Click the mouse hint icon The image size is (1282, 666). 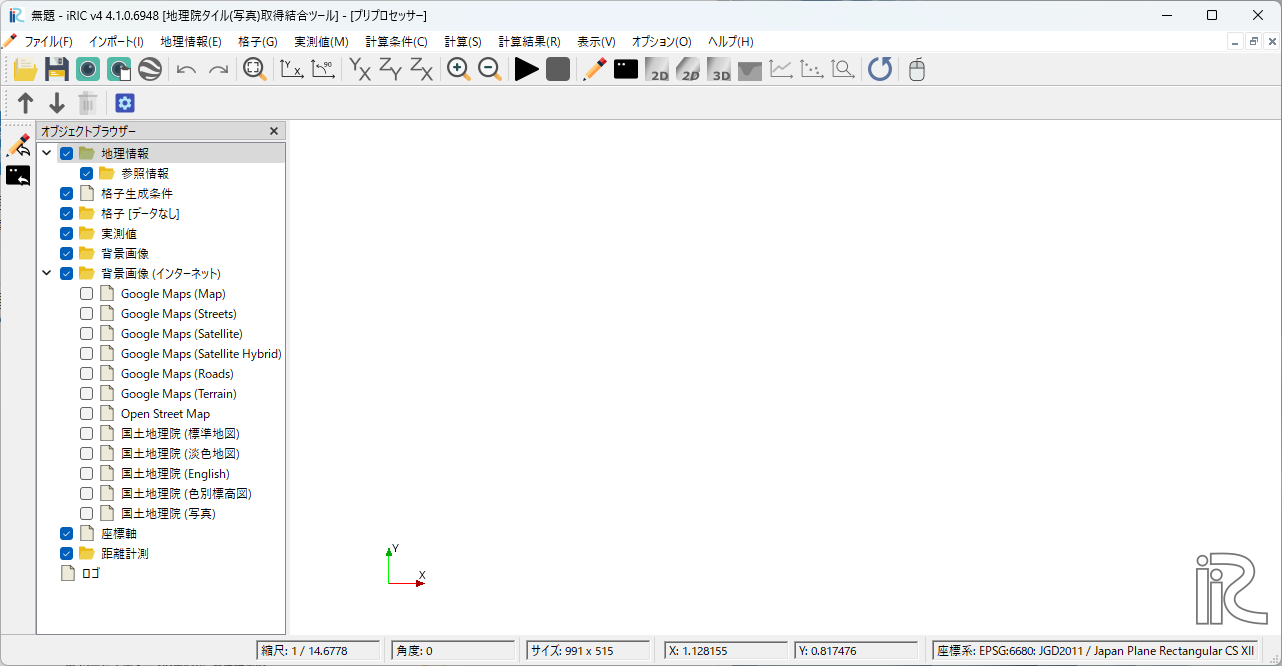click(x=916, y=69)
